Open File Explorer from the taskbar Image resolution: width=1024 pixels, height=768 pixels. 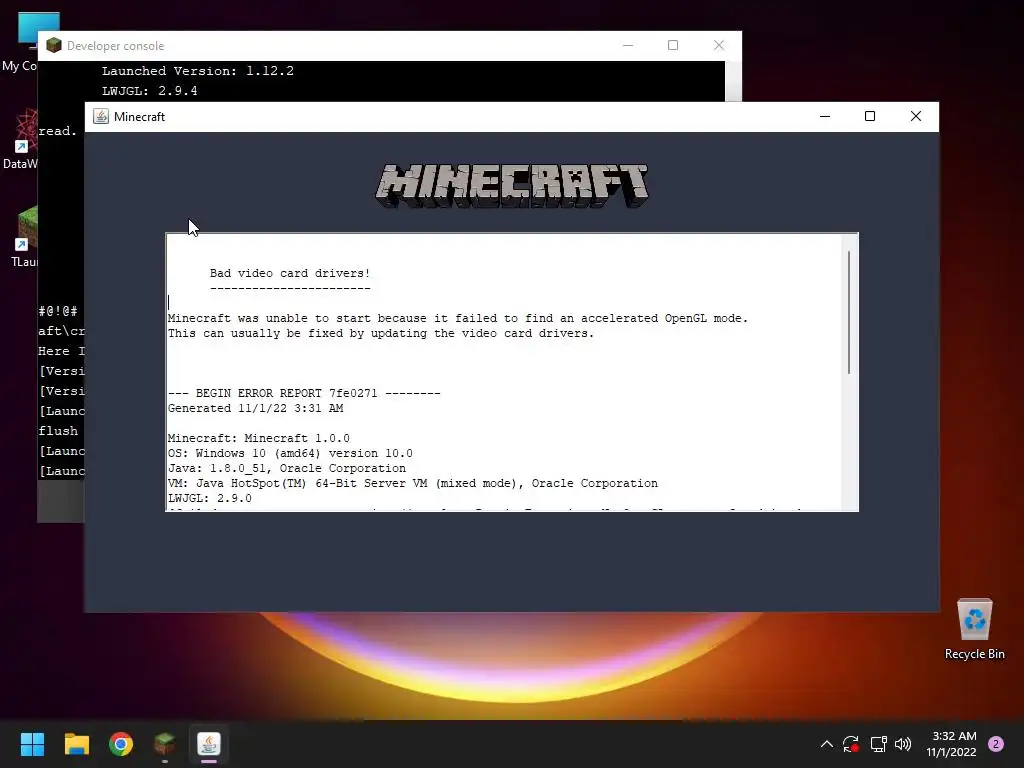coord(76,744)
